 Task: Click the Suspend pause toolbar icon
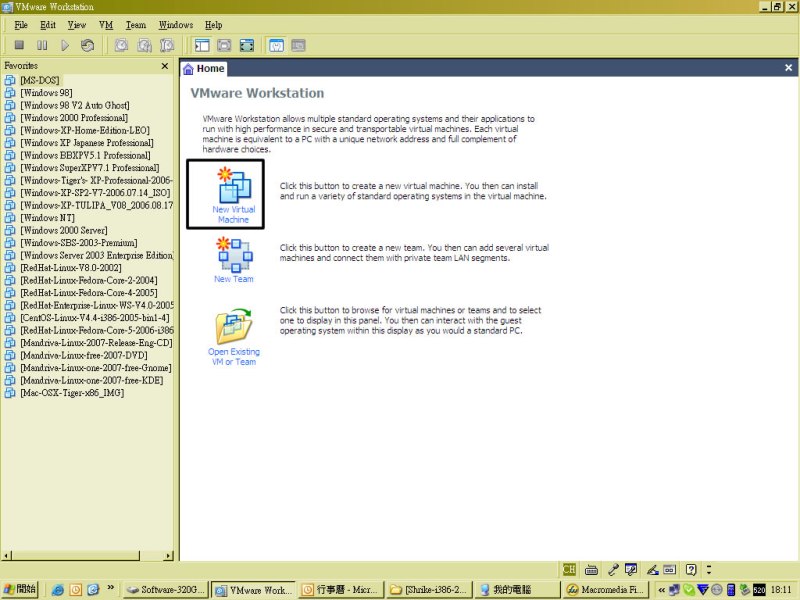pyautogui.click(x=42, y=45)
